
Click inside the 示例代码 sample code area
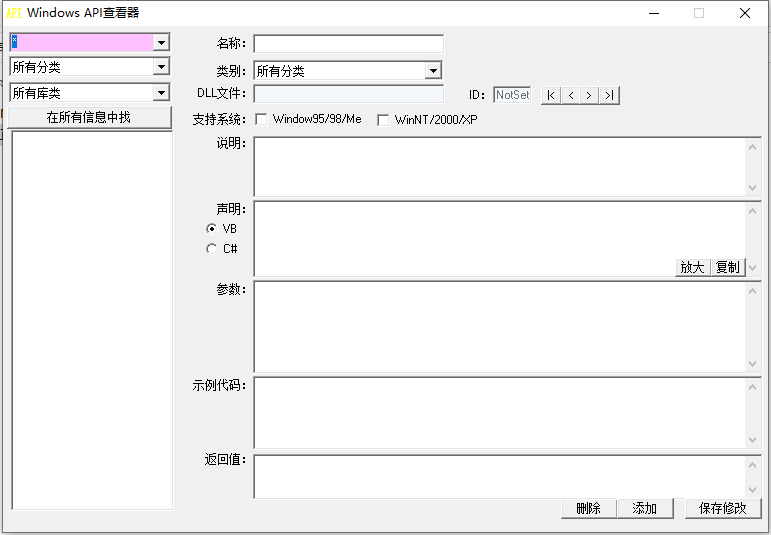(x=499, y=413)
